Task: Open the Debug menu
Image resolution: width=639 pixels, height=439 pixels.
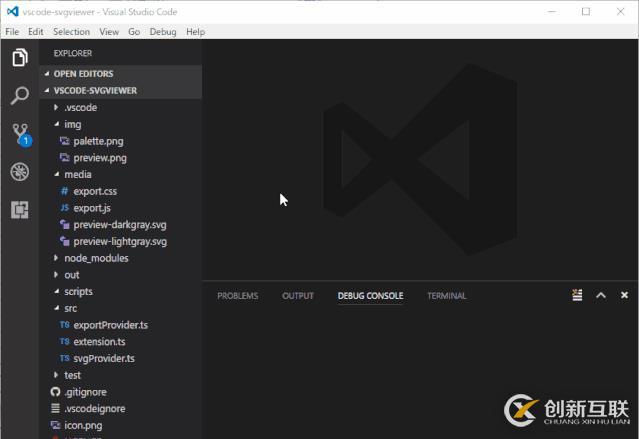Action: click(163, 31)
